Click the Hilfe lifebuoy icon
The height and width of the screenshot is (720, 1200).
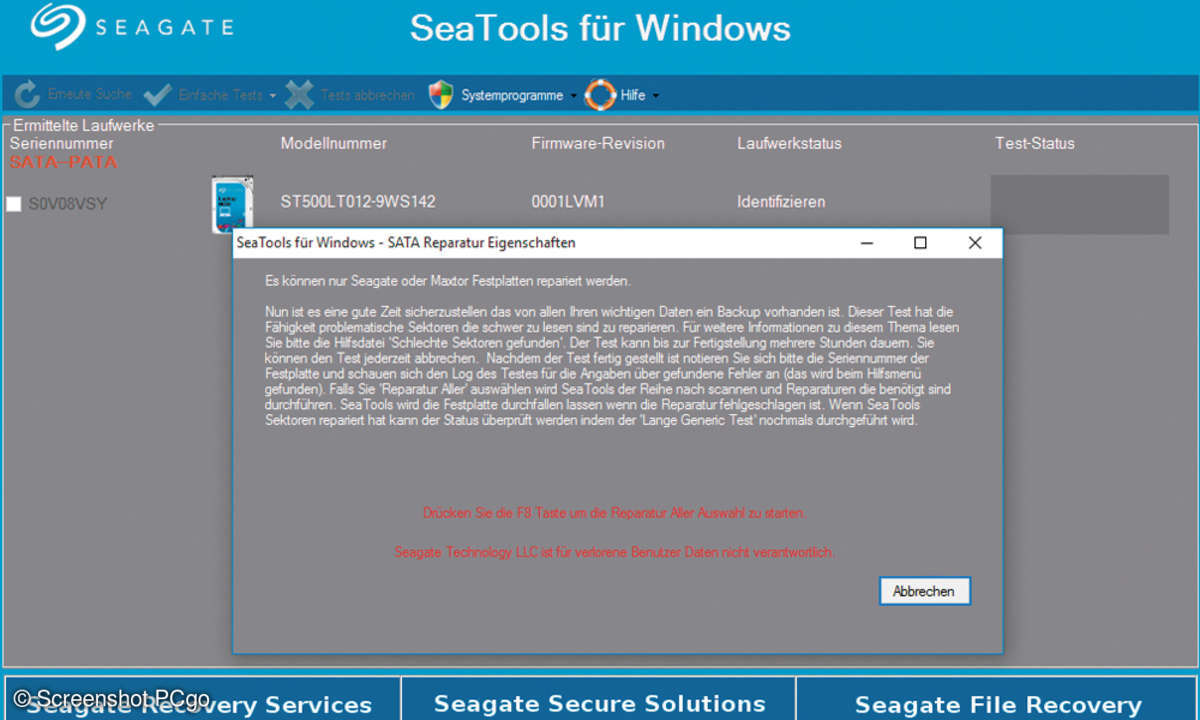pos(600,95)
